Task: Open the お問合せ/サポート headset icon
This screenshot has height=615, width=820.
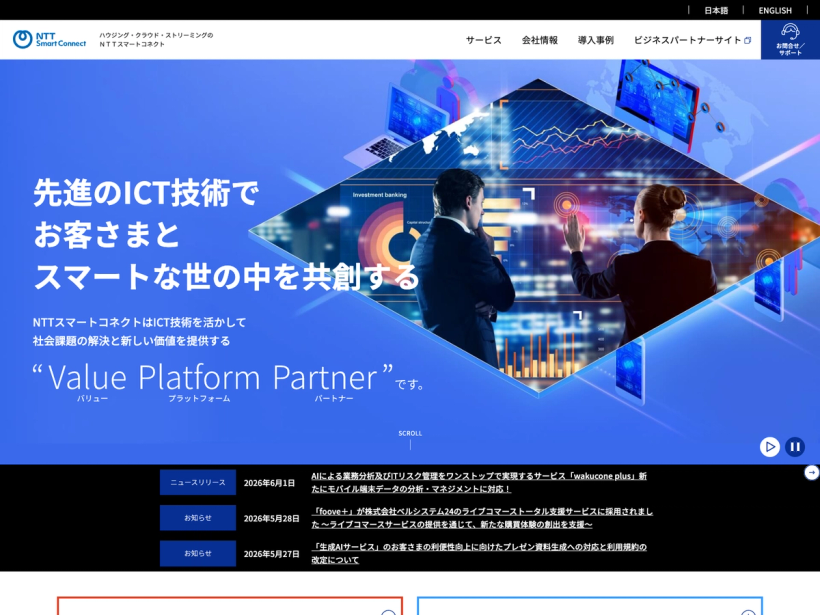Action: [790, 39]
